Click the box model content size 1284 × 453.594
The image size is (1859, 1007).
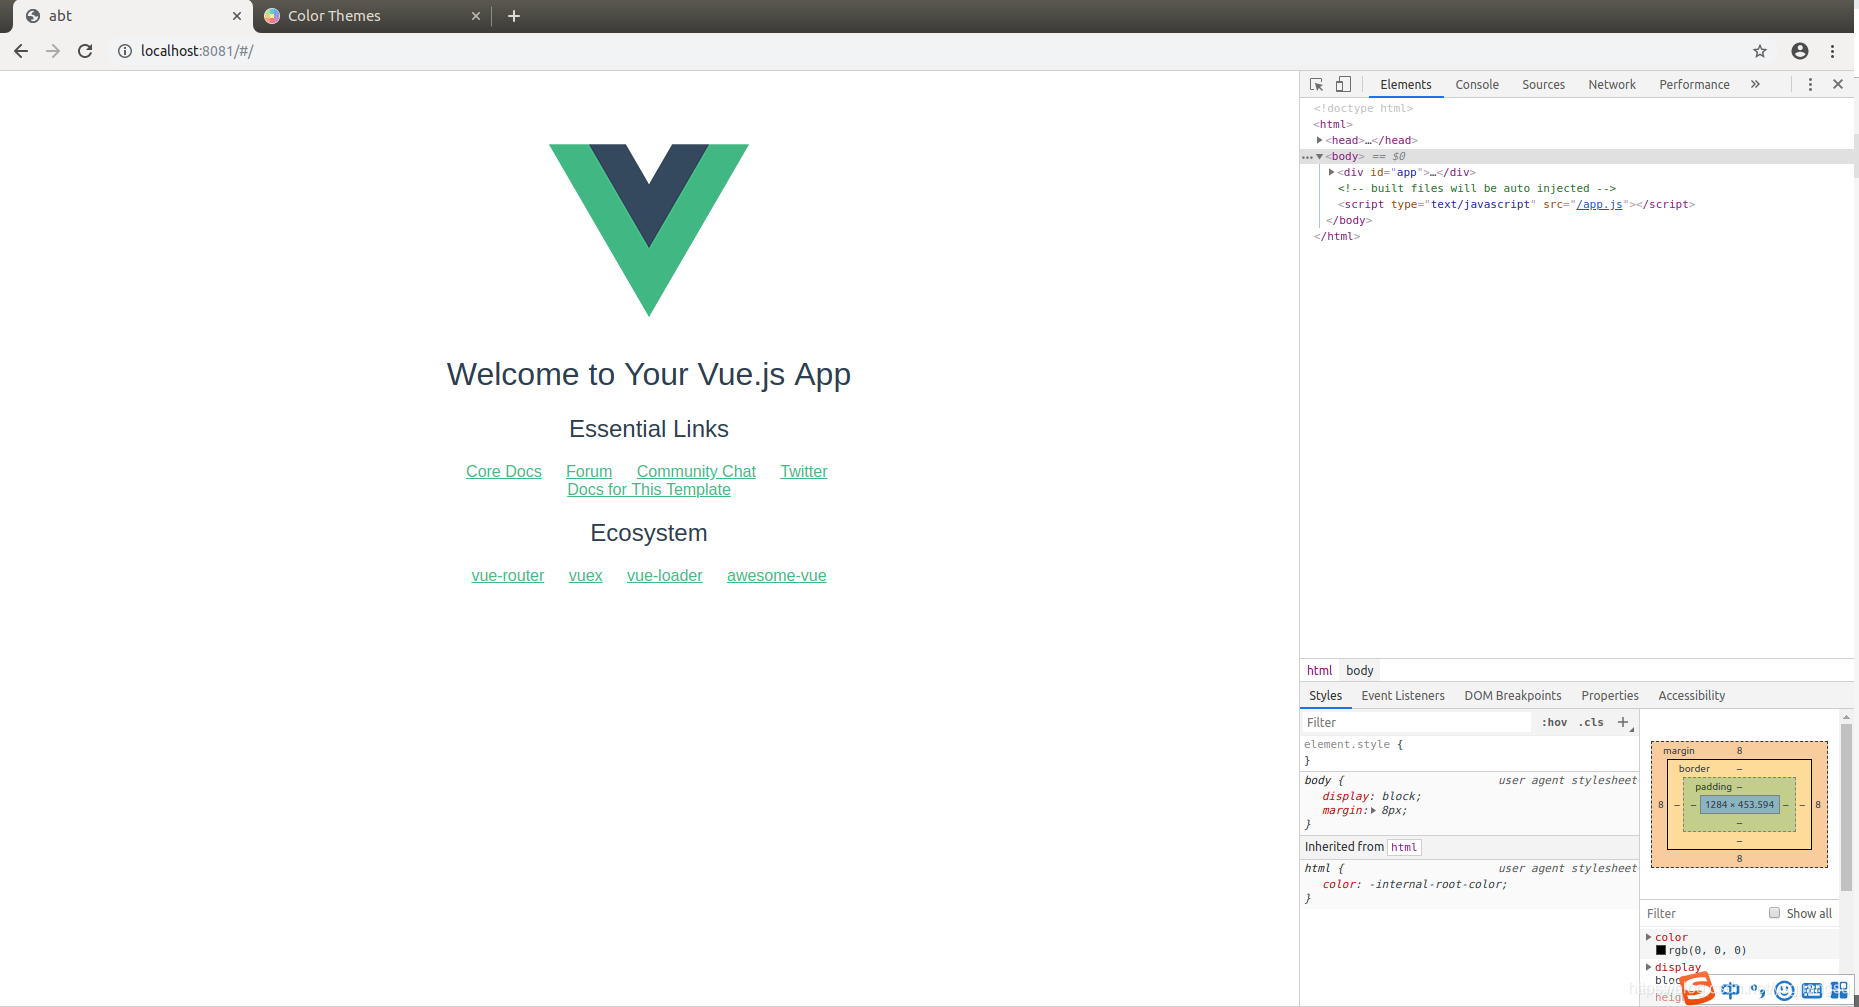[x=1739, y=804]
